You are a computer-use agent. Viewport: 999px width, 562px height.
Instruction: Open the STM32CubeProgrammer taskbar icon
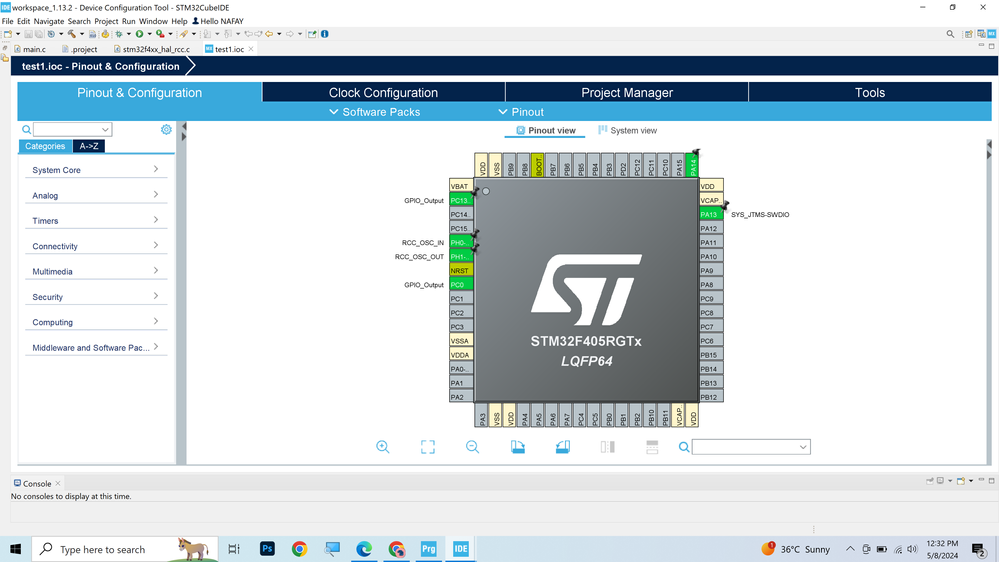tap(428, 549)
